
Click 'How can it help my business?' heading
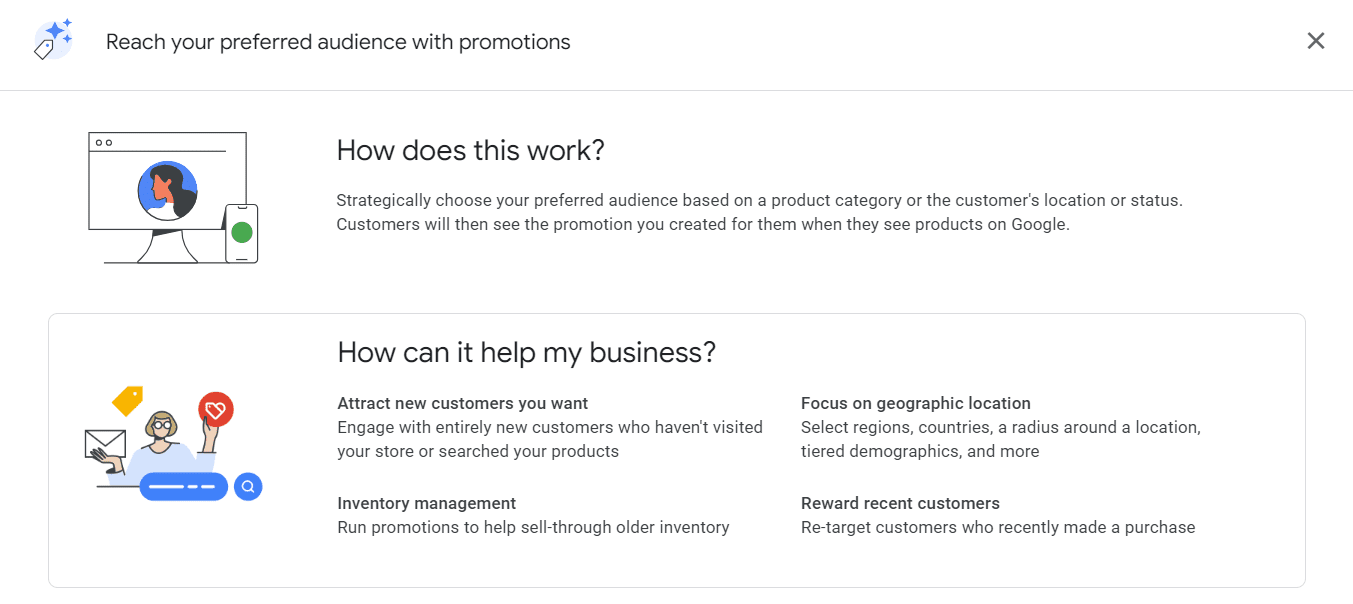[x=527, y=352]
